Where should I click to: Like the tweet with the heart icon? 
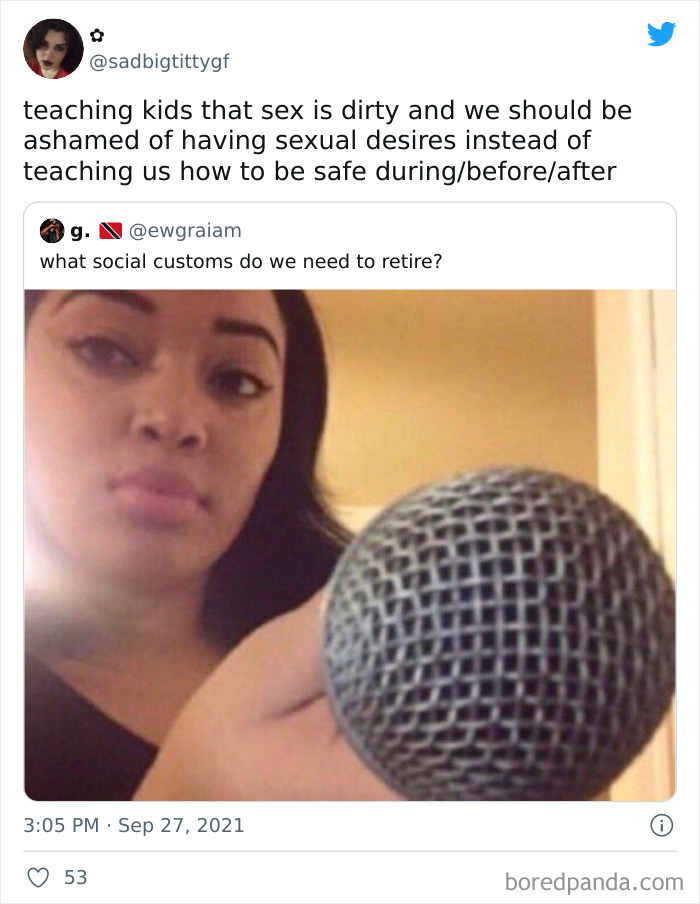[39, 877]
